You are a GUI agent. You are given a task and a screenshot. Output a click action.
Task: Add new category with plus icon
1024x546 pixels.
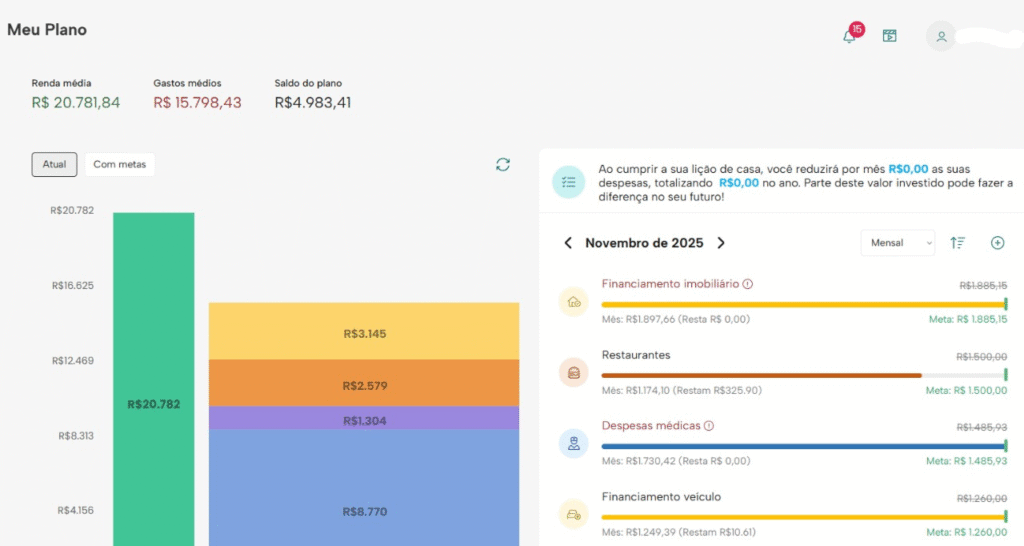point(997,243)
